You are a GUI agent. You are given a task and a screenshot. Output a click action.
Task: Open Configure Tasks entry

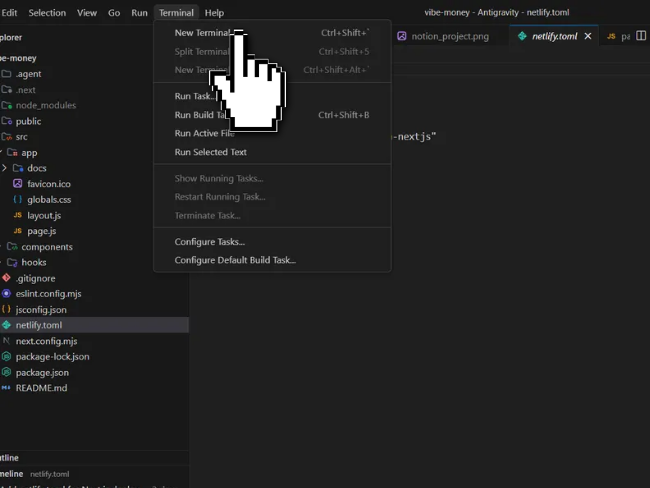[x=272, y=242]
